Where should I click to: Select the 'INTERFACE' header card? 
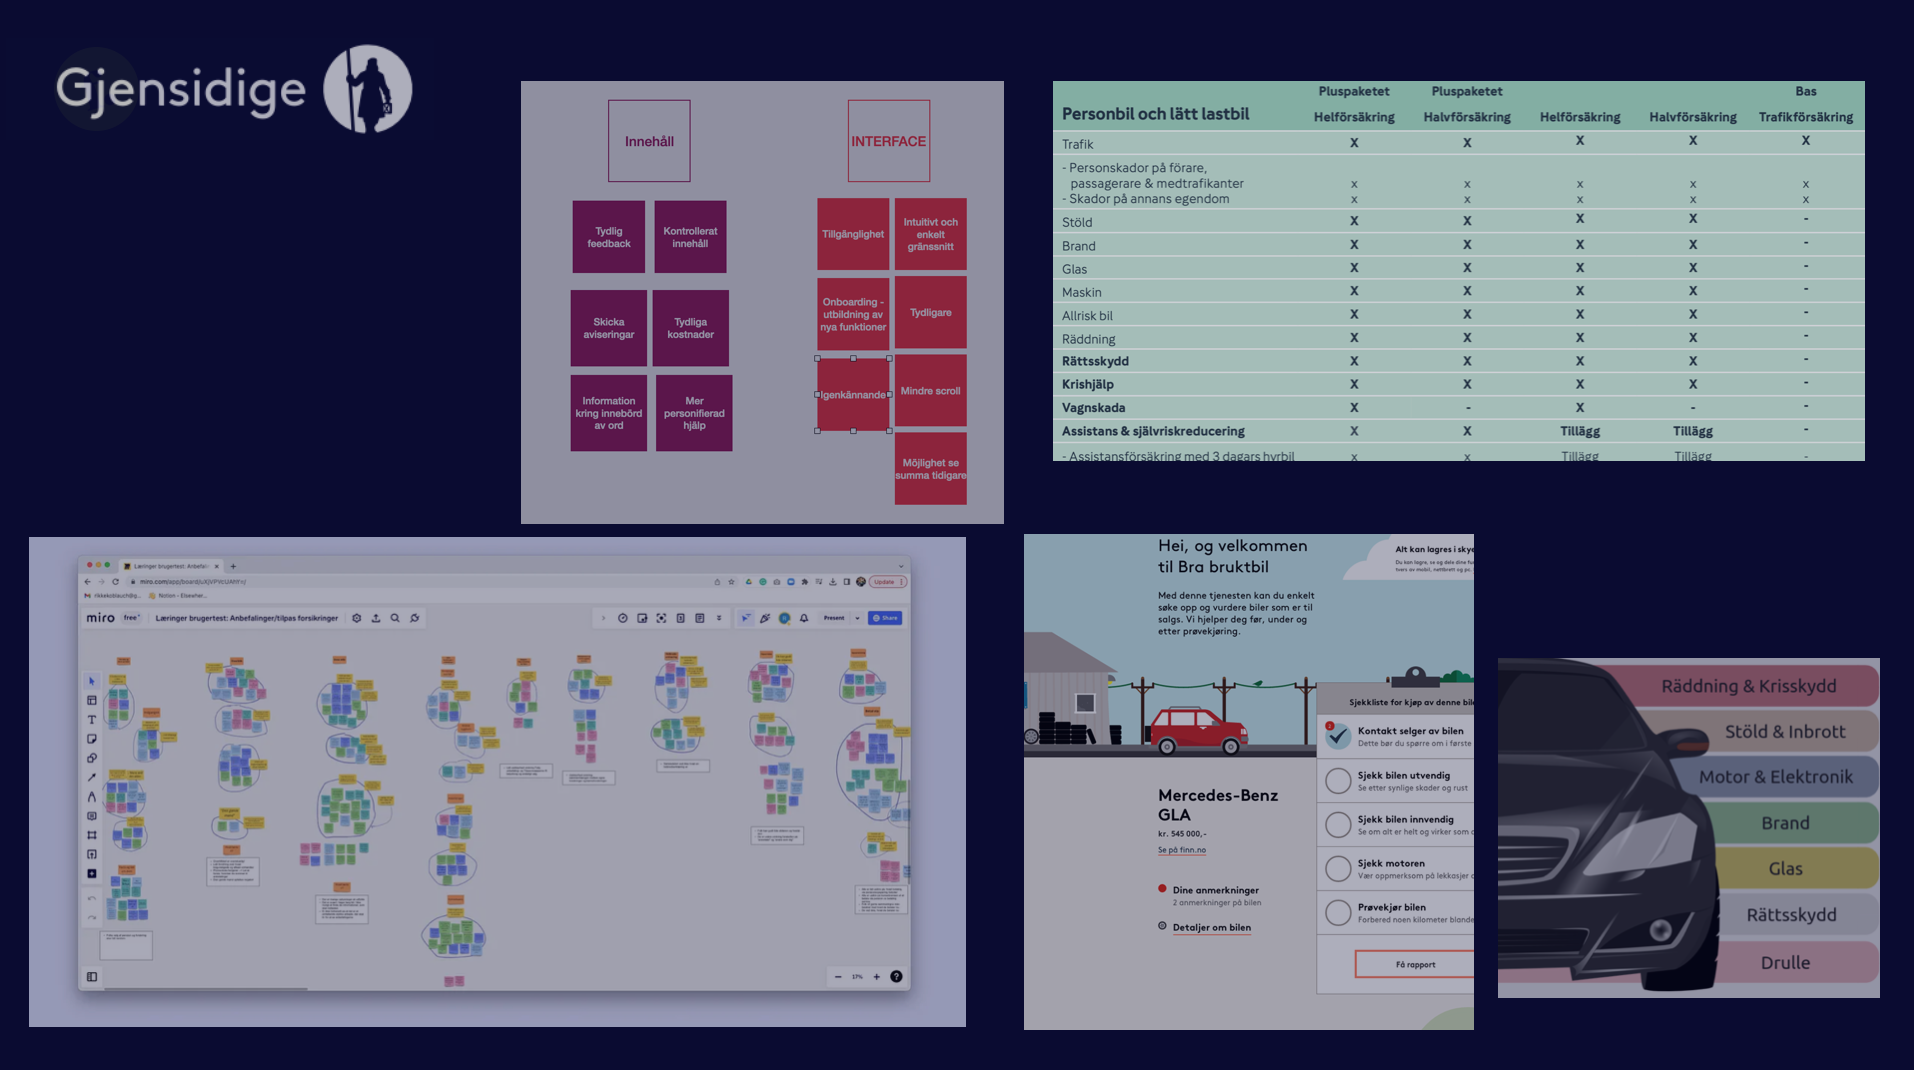coord(889,141)
